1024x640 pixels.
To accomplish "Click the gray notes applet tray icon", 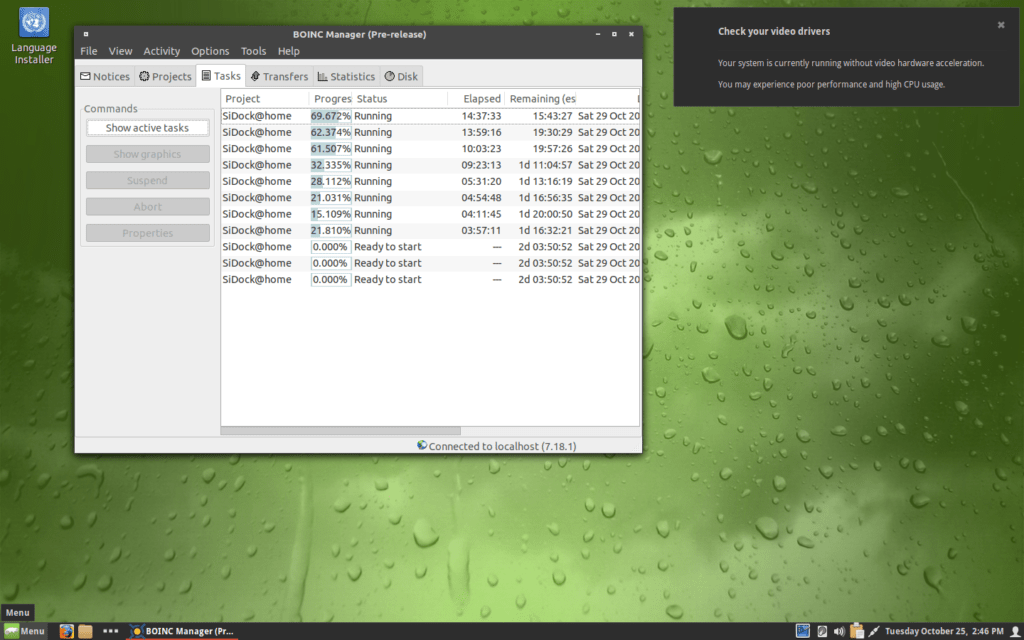I will pos(822,631).
